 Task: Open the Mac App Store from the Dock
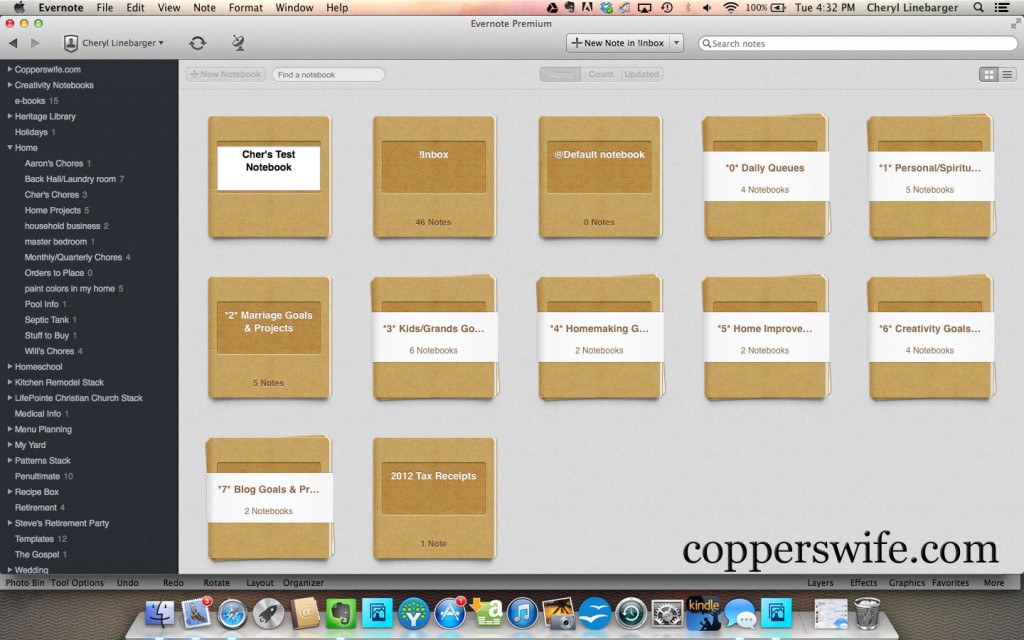450,614
